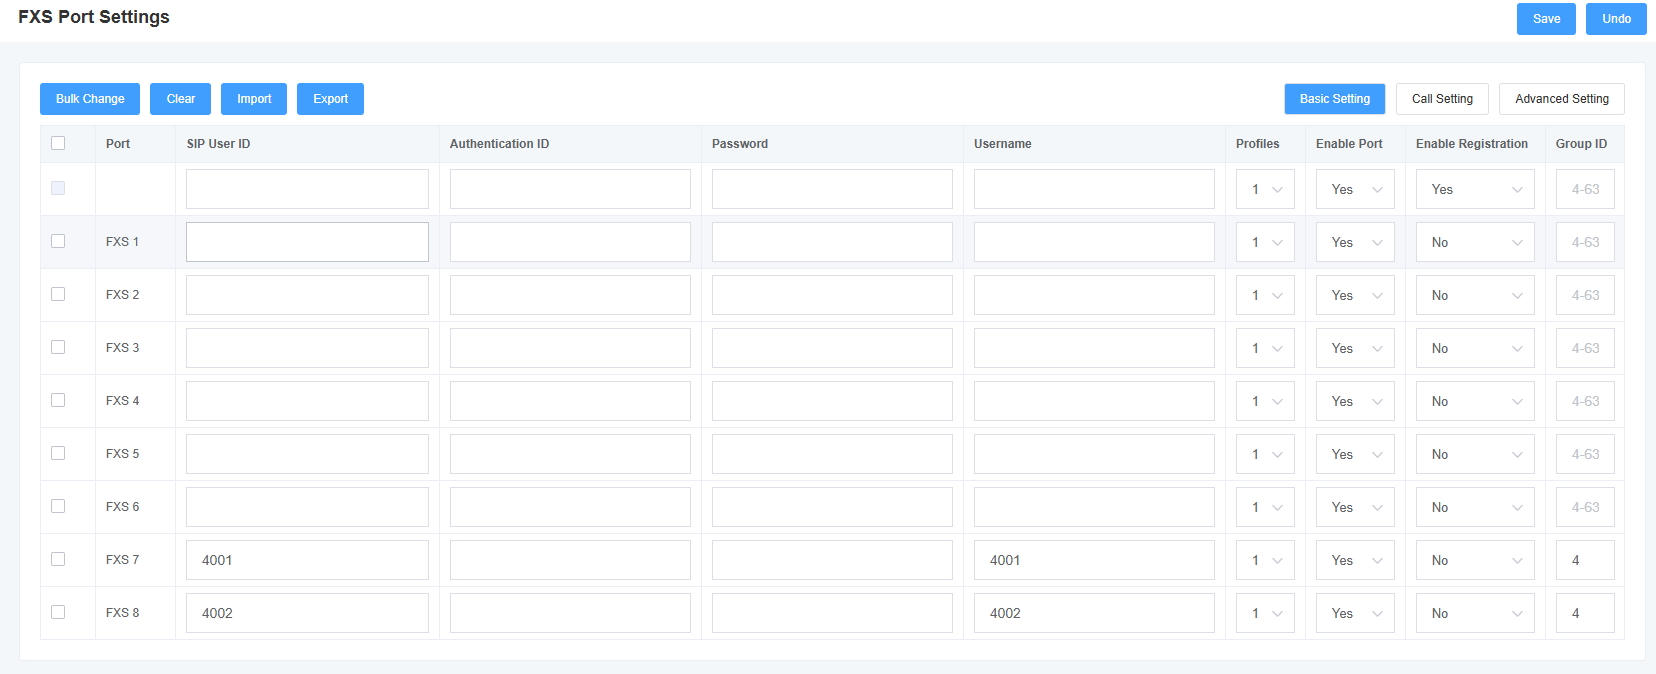This screenshot has width=1656, height=674.
Task: Click the Group ID field for FXS 8
Action: pos(1585,613)
